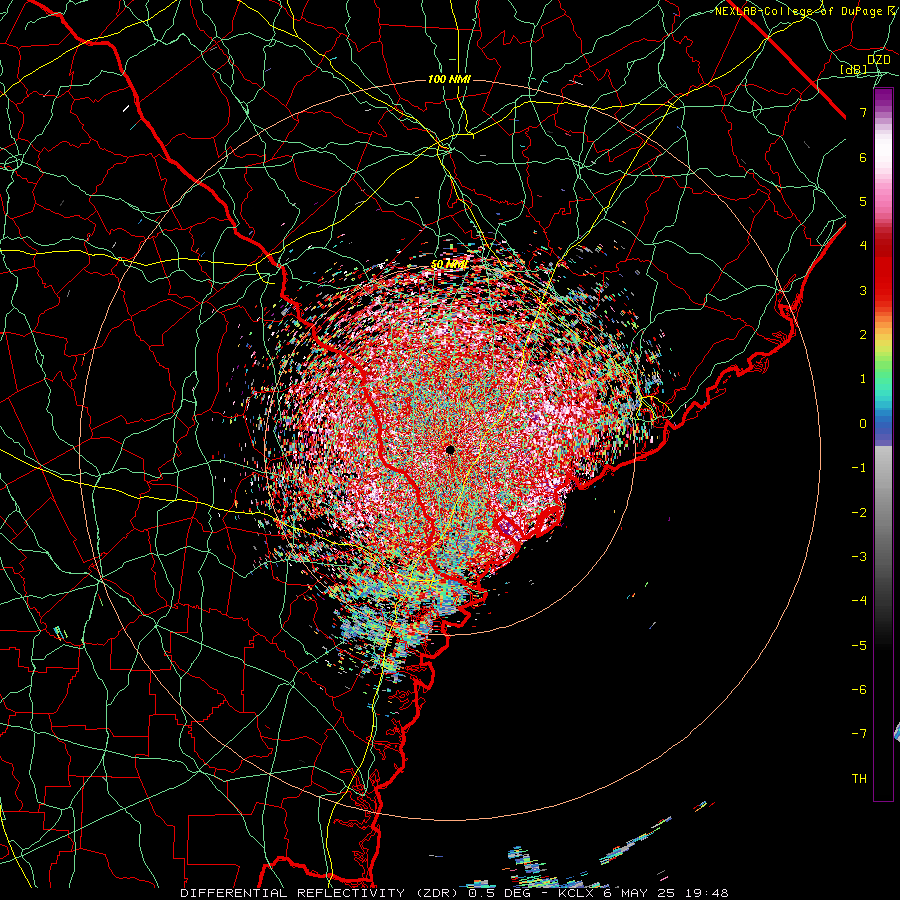Click the "KCLX" station identifier in caption

[577, 893]
